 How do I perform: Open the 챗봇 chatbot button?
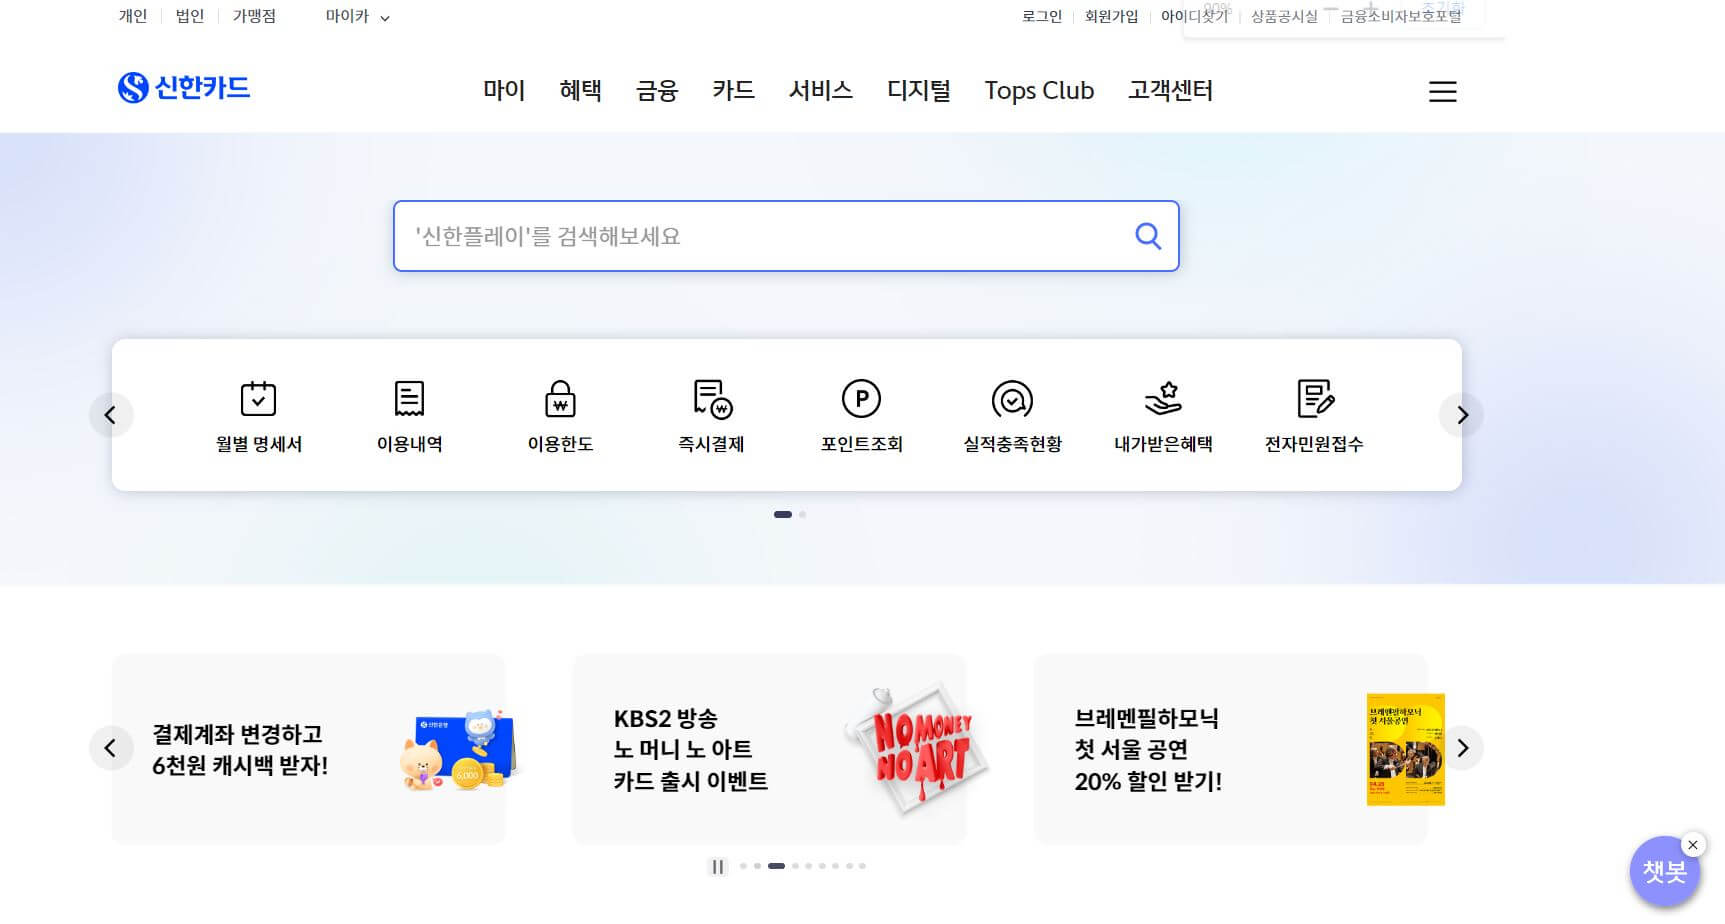[1663, 871]
